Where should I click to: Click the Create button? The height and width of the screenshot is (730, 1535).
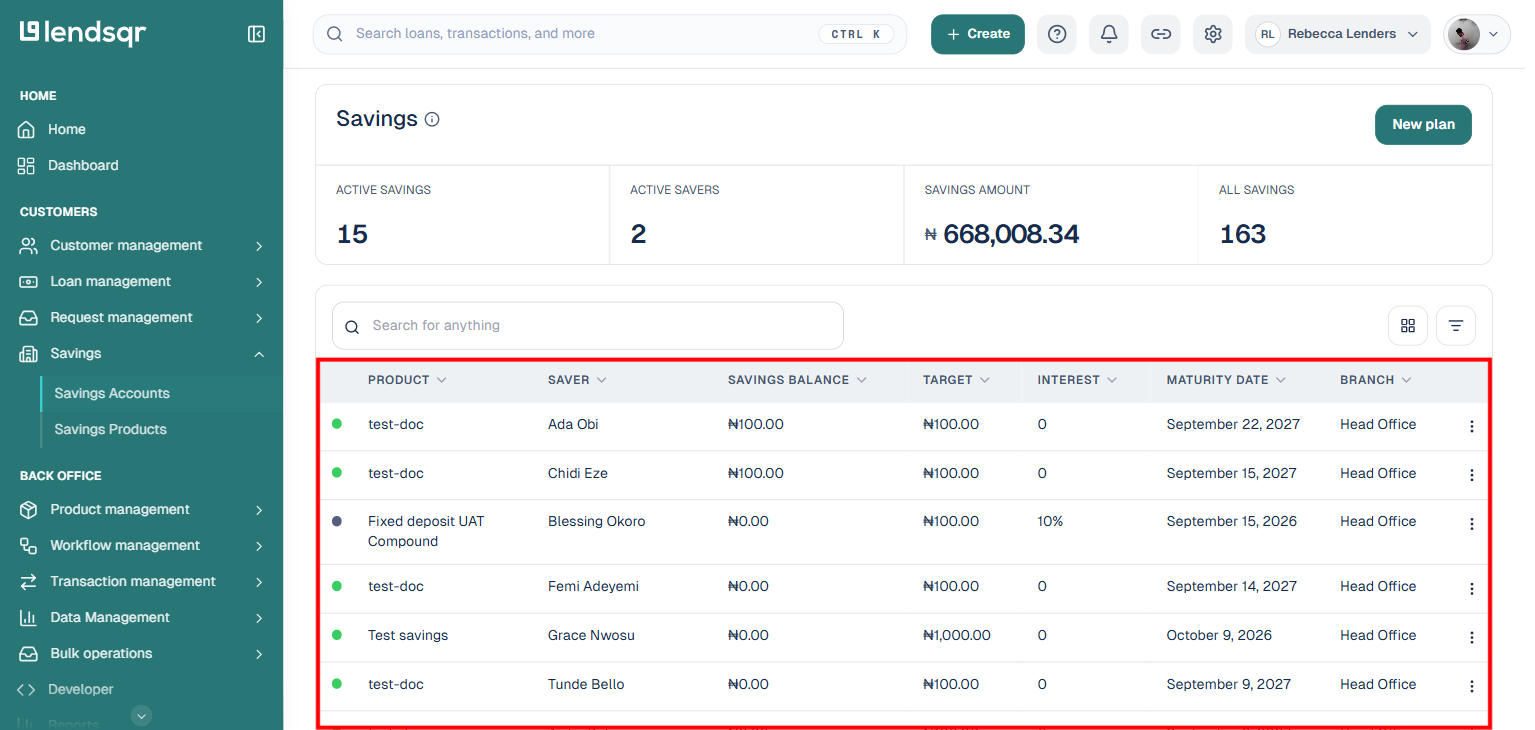pyautogui.click(x=978, y=34)
